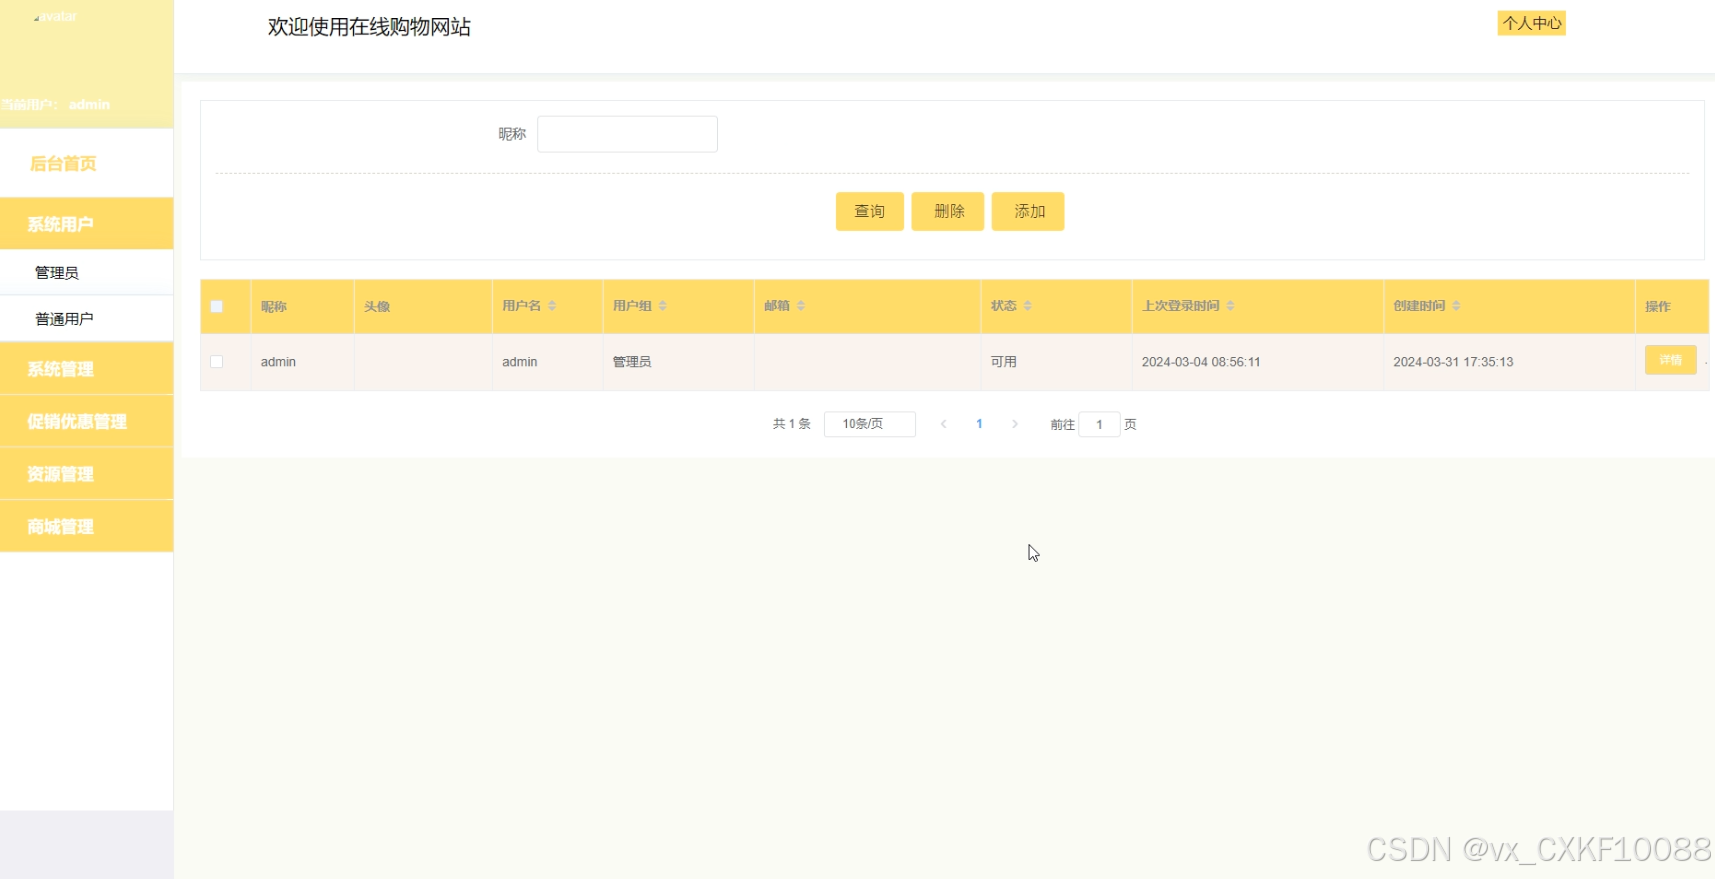The height and width of the screenshot is (879, 1715).
Task: Click the 删除 delete button
Action: pyautogui.click(x=948, y=211)
